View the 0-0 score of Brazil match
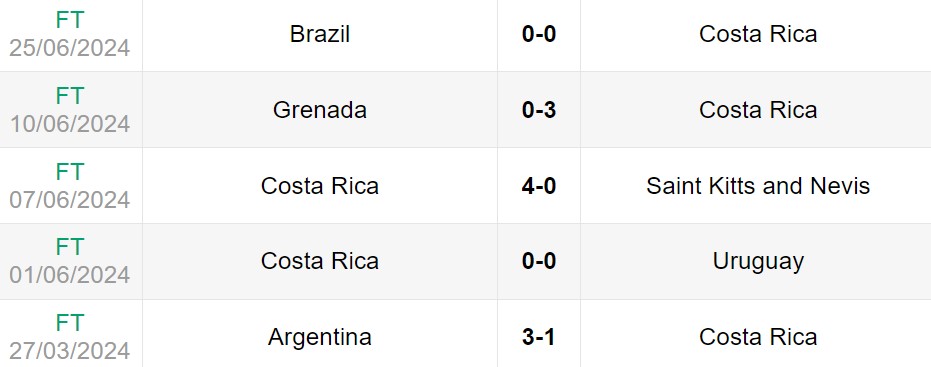The width and height of the screenshot is (931, 367). pyautogui.click(x=539, y=34)
